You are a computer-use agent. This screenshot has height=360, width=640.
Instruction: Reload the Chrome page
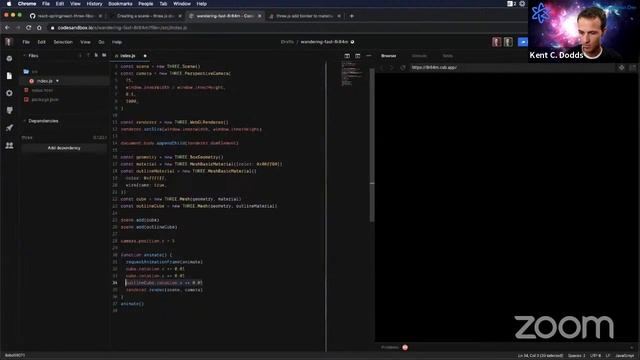pos(29,28)
